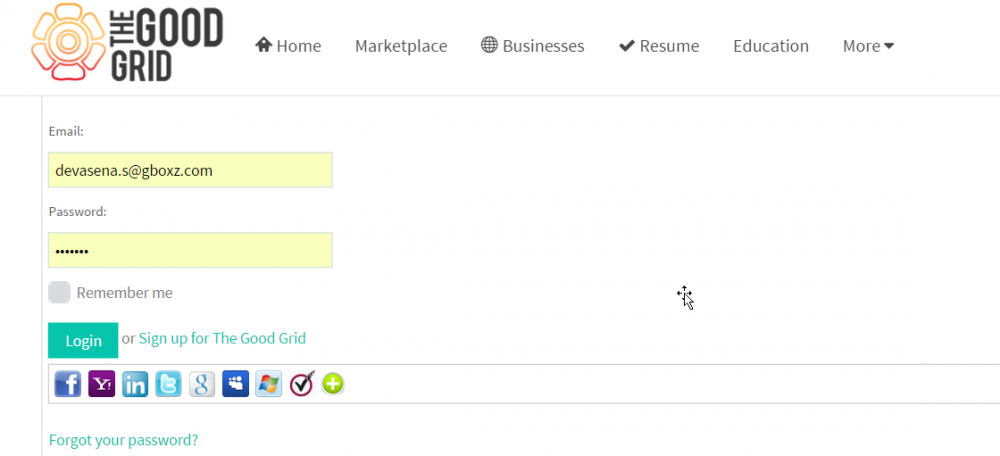
Task: Use the MySpace login icon
Action: 235,384
